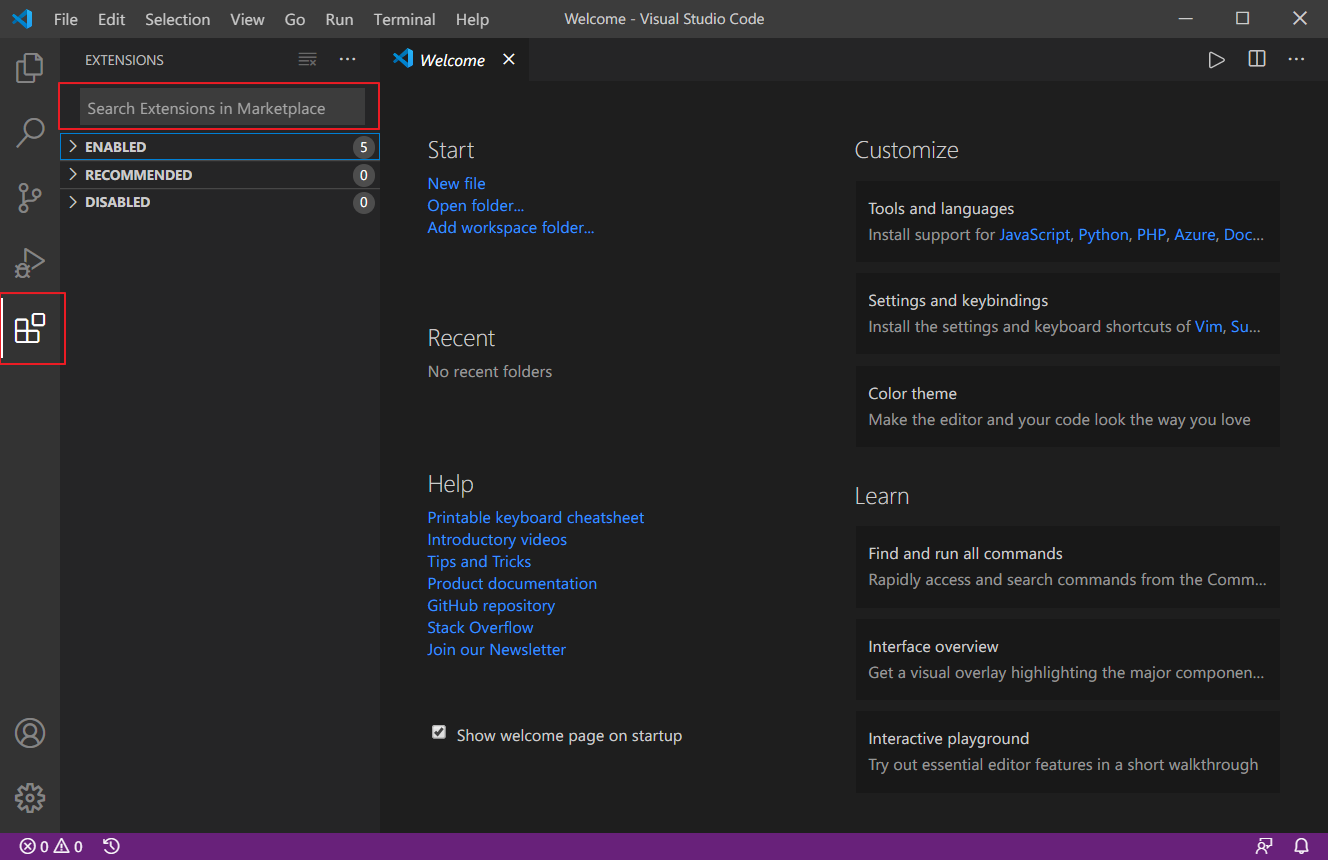Viewport: 1328px width, 860px height.
Task: Open the Selection menu
Action: tap(177, 19)
